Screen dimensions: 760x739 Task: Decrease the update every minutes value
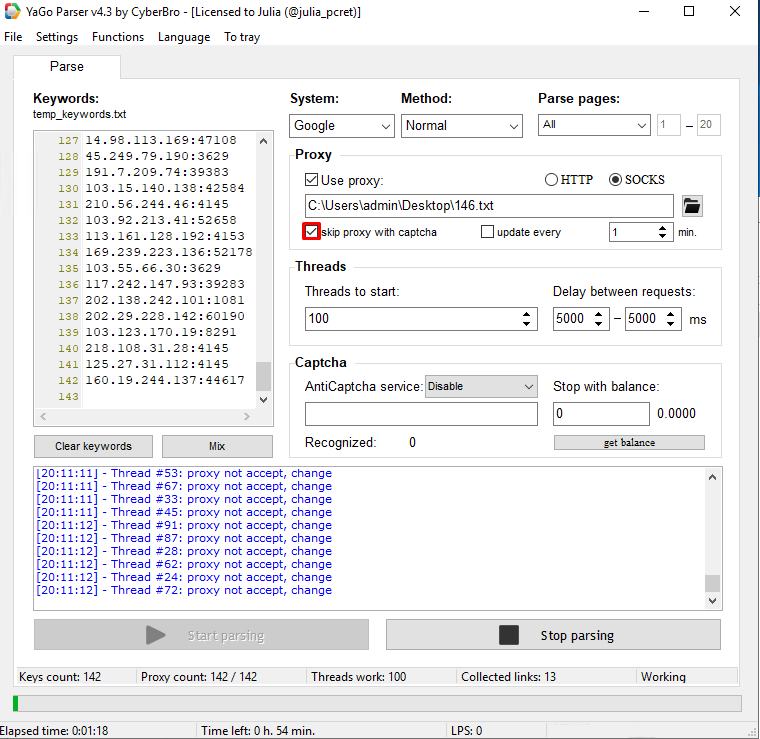[662, 236]
